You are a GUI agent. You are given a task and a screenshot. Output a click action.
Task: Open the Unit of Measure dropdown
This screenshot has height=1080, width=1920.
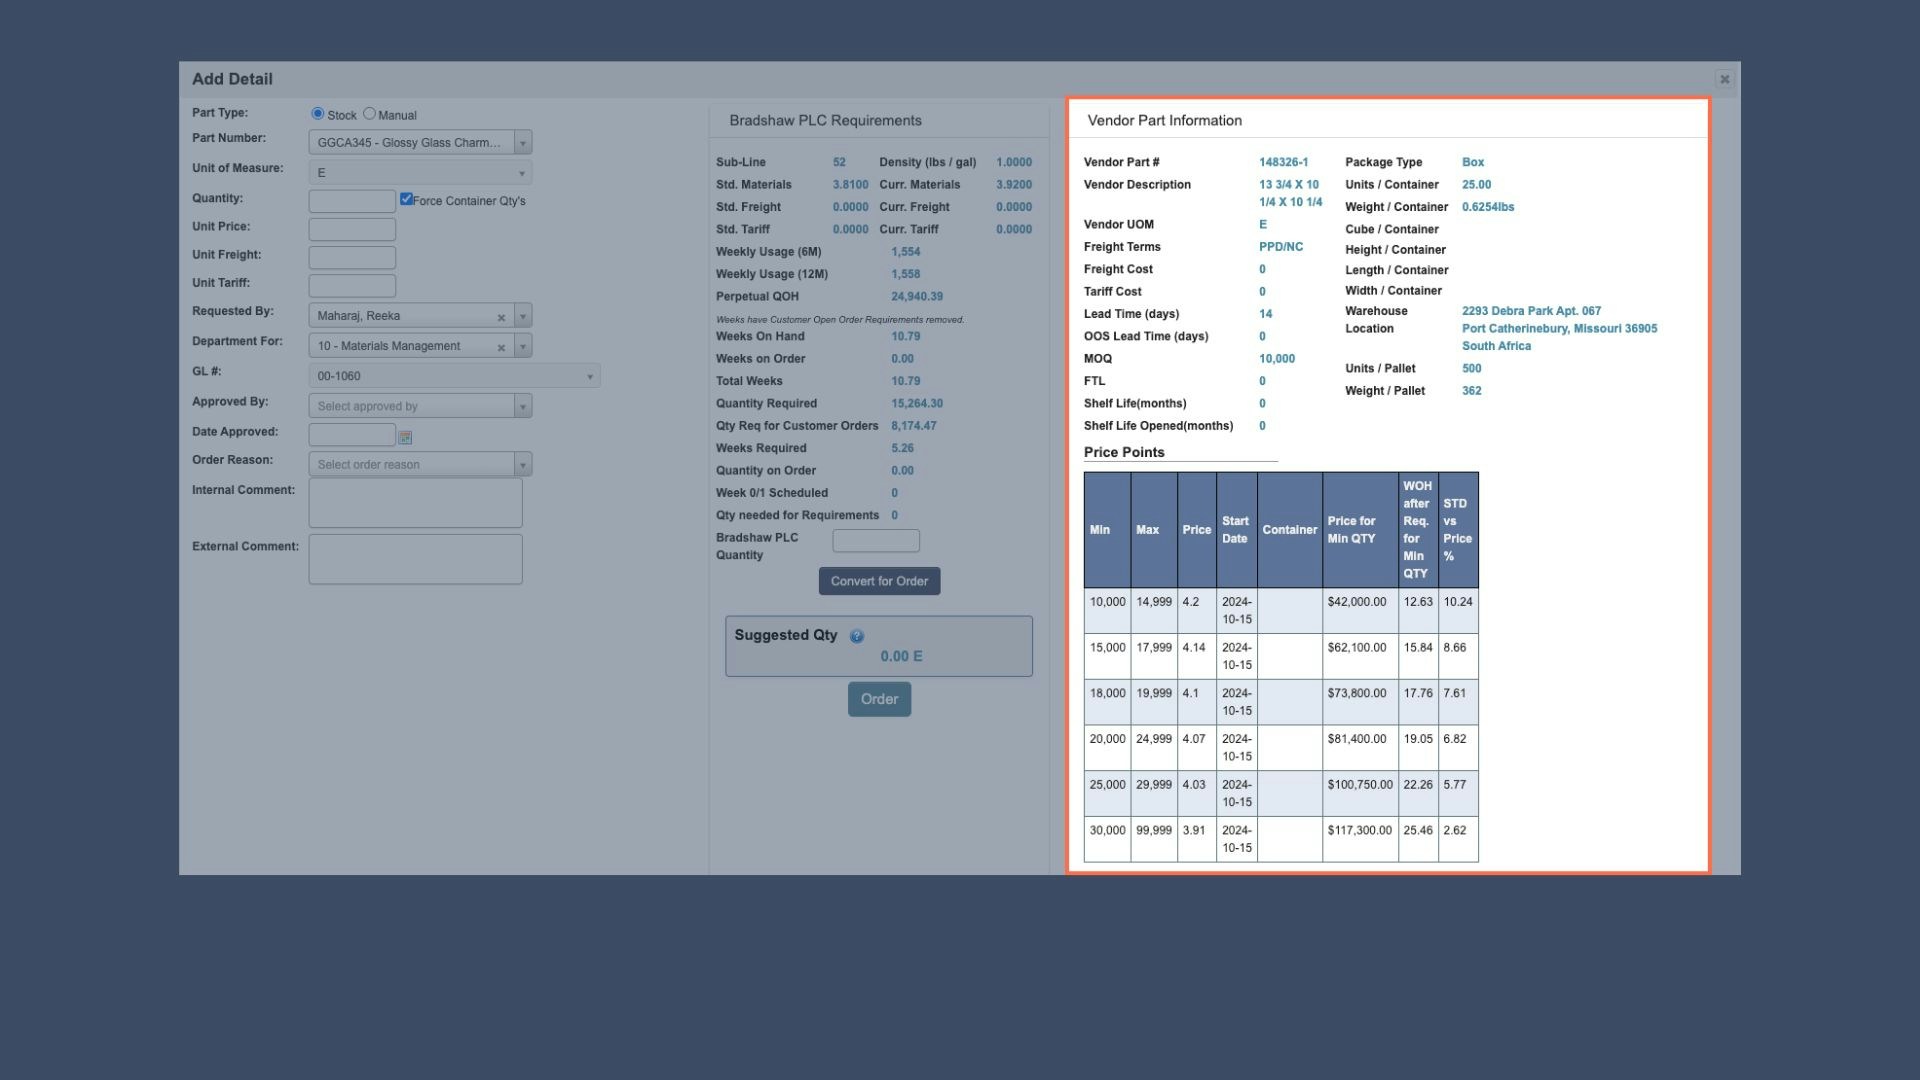click(x=521, y=172)
